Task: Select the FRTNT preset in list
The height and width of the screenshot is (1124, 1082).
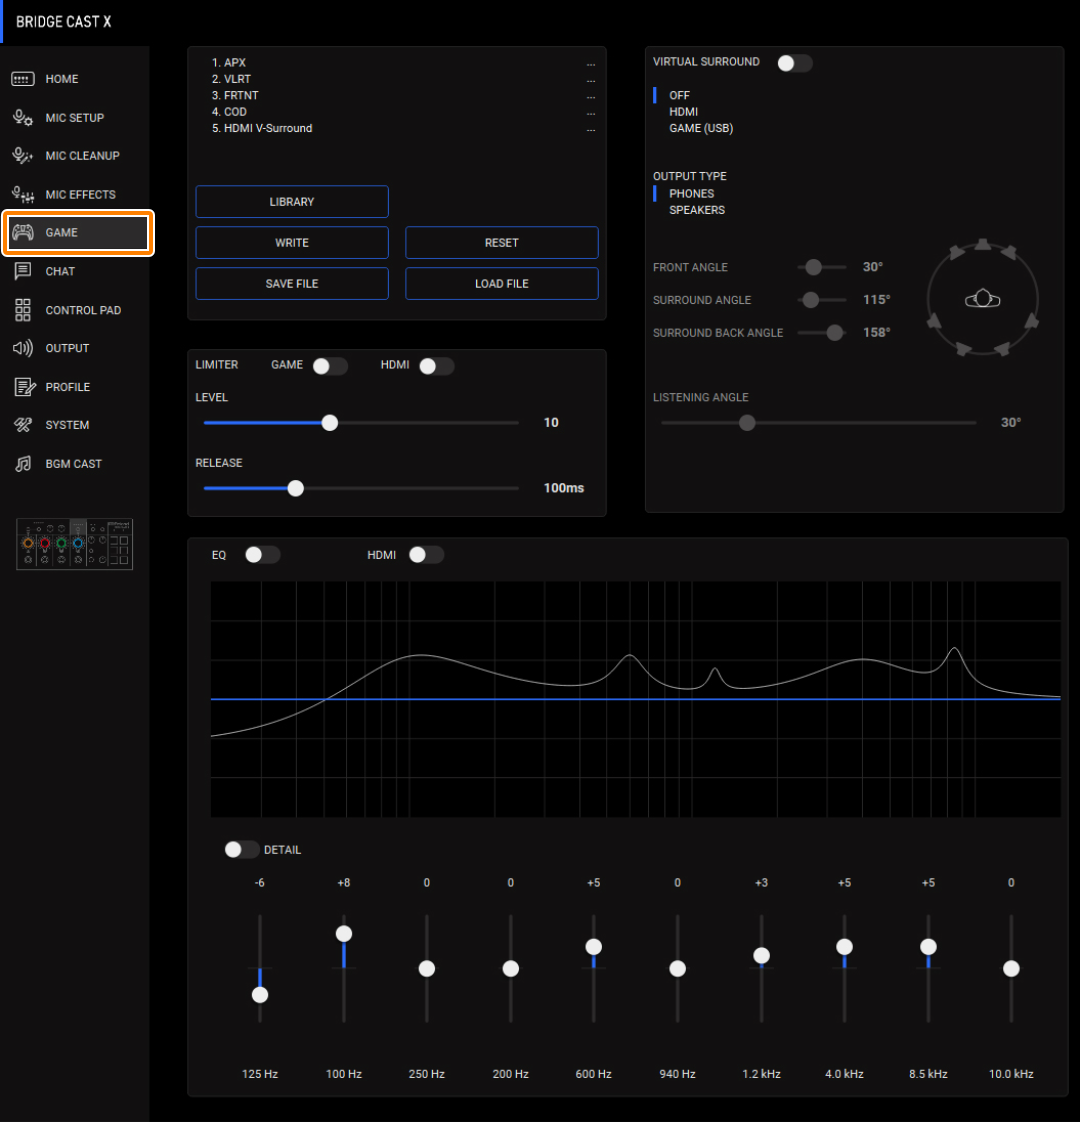Action: point(235,96)
